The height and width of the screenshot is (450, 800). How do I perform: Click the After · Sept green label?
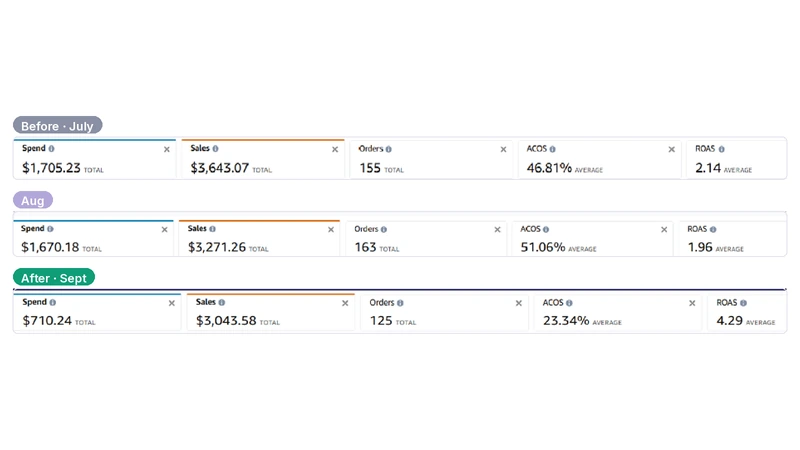[54, 278]
